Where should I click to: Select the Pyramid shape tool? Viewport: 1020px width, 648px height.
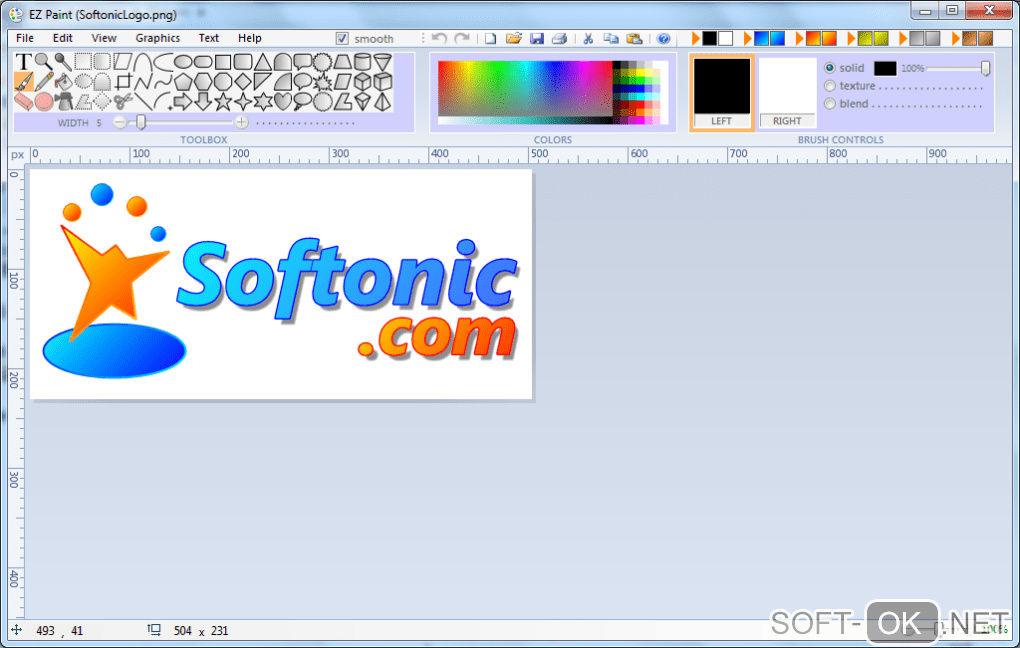(382, 102)
